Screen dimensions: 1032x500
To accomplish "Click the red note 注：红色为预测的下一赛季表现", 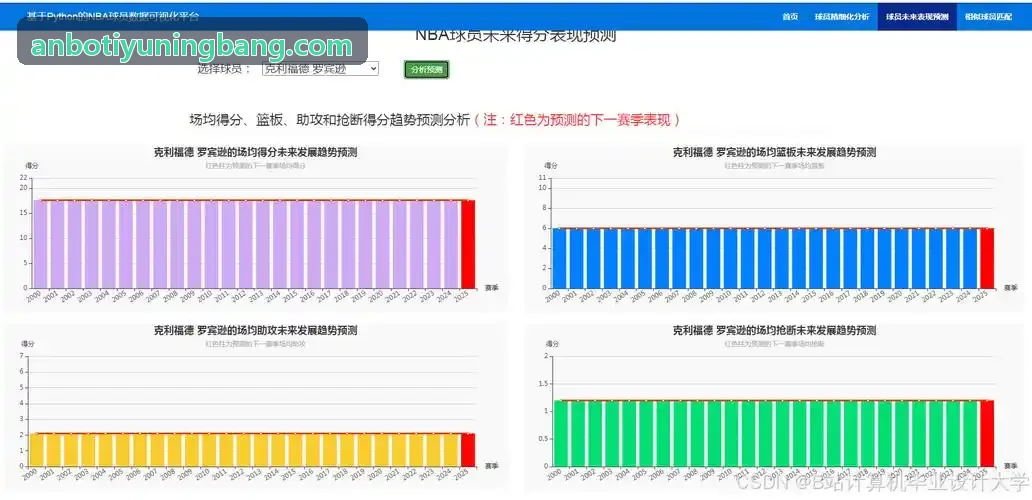I will click(577, 120).
